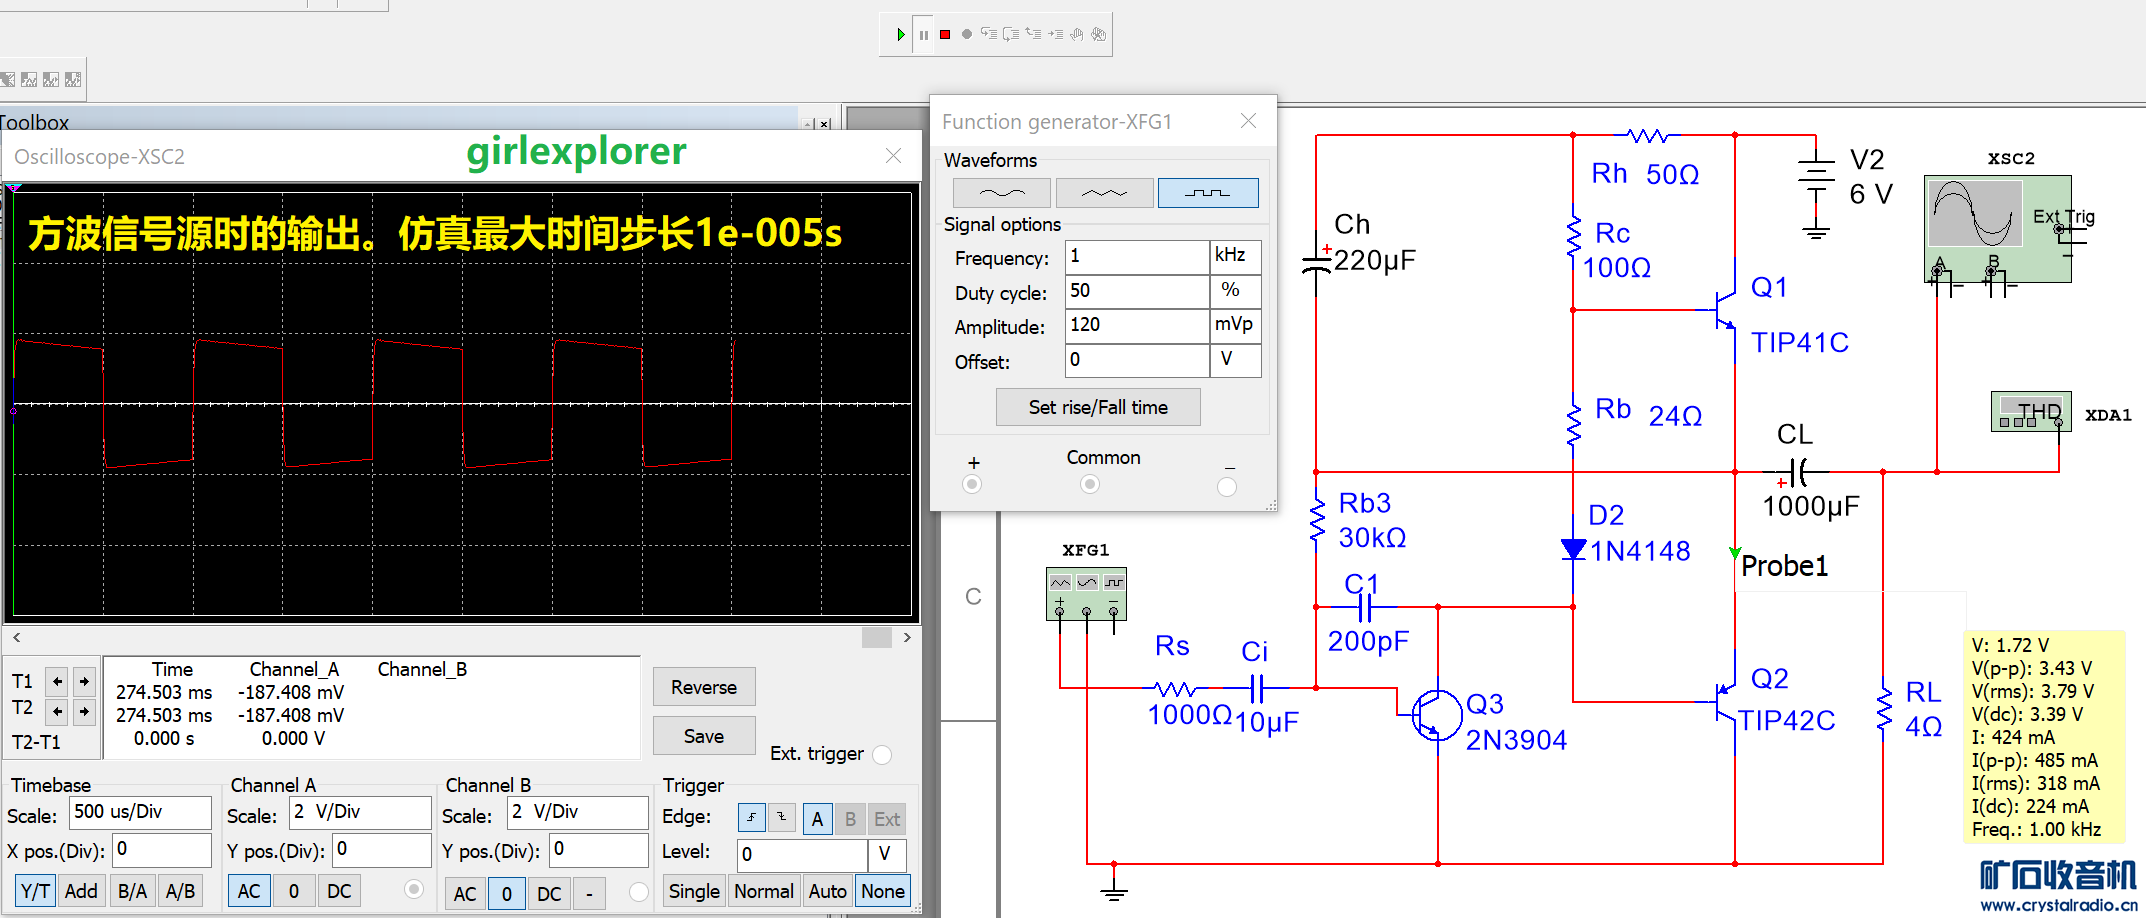The width and height of the screenshot is (2146, 918).
Task: Set trigger to falling edge
Action: point(782,818)
